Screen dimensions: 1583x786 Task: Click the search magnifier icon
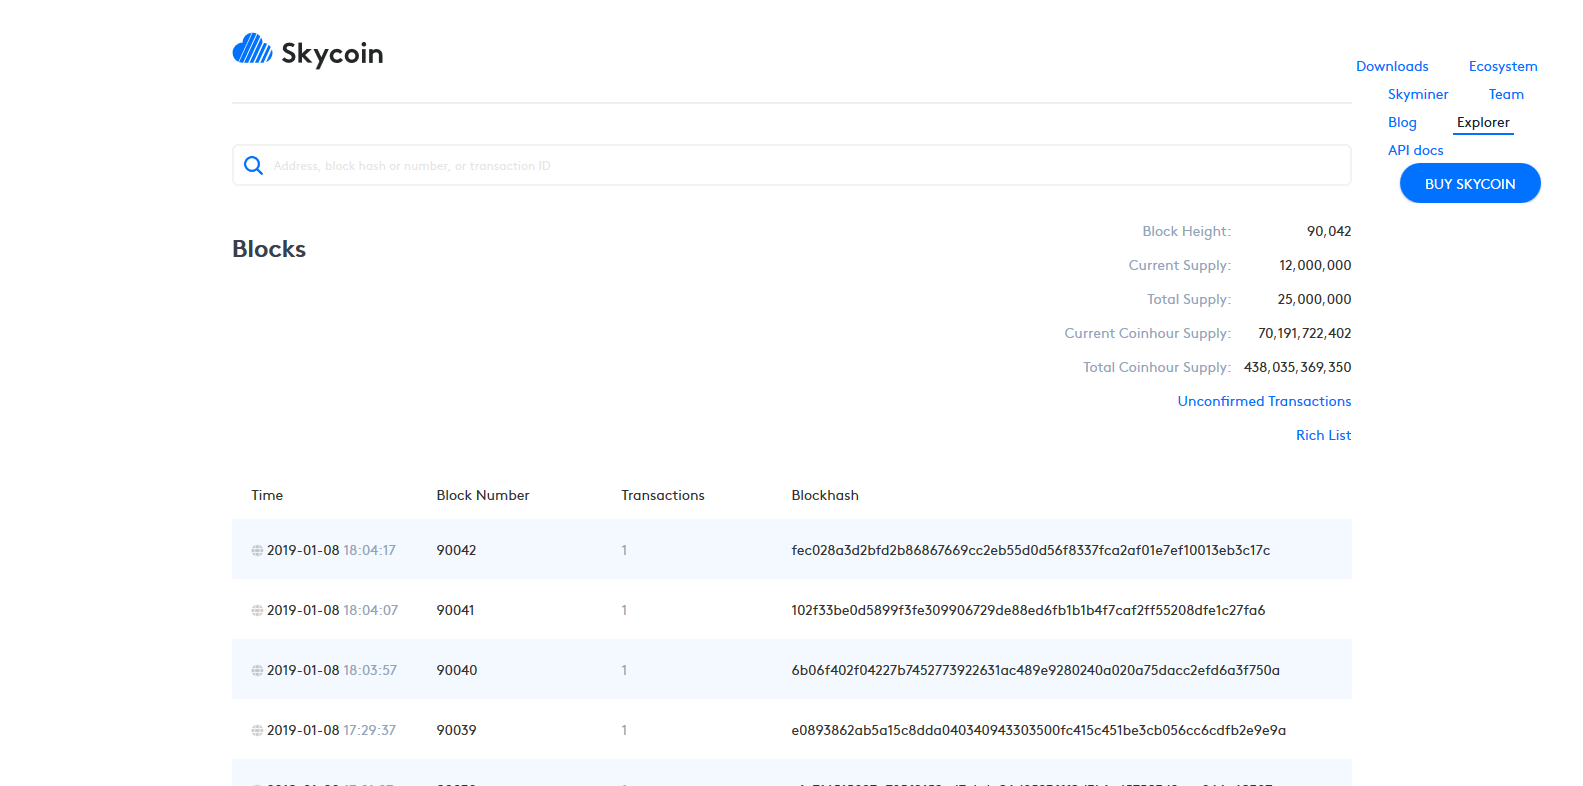coord(254,165)
